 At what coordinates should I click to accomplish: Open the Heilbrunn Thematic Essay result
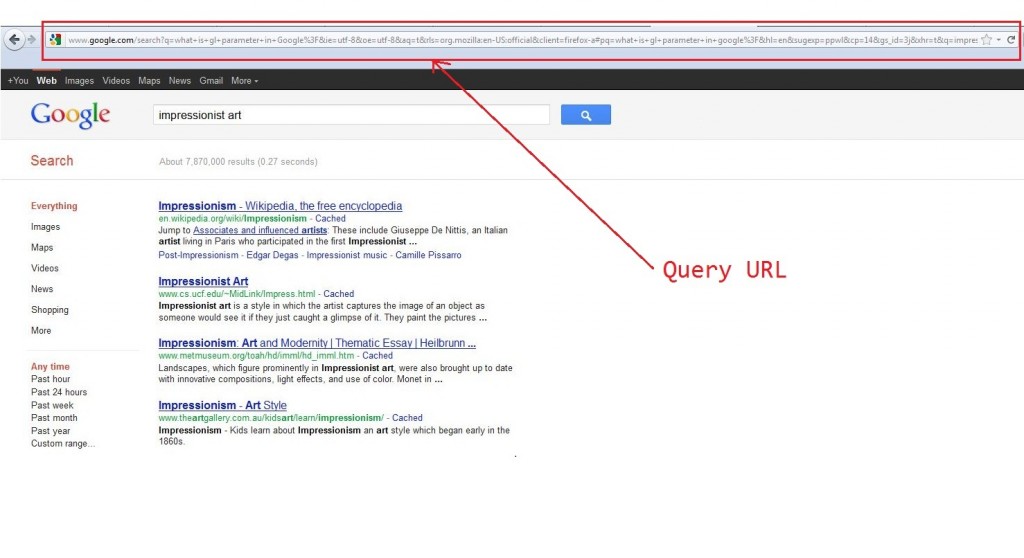pyautogui.click(x=317, y=343)
